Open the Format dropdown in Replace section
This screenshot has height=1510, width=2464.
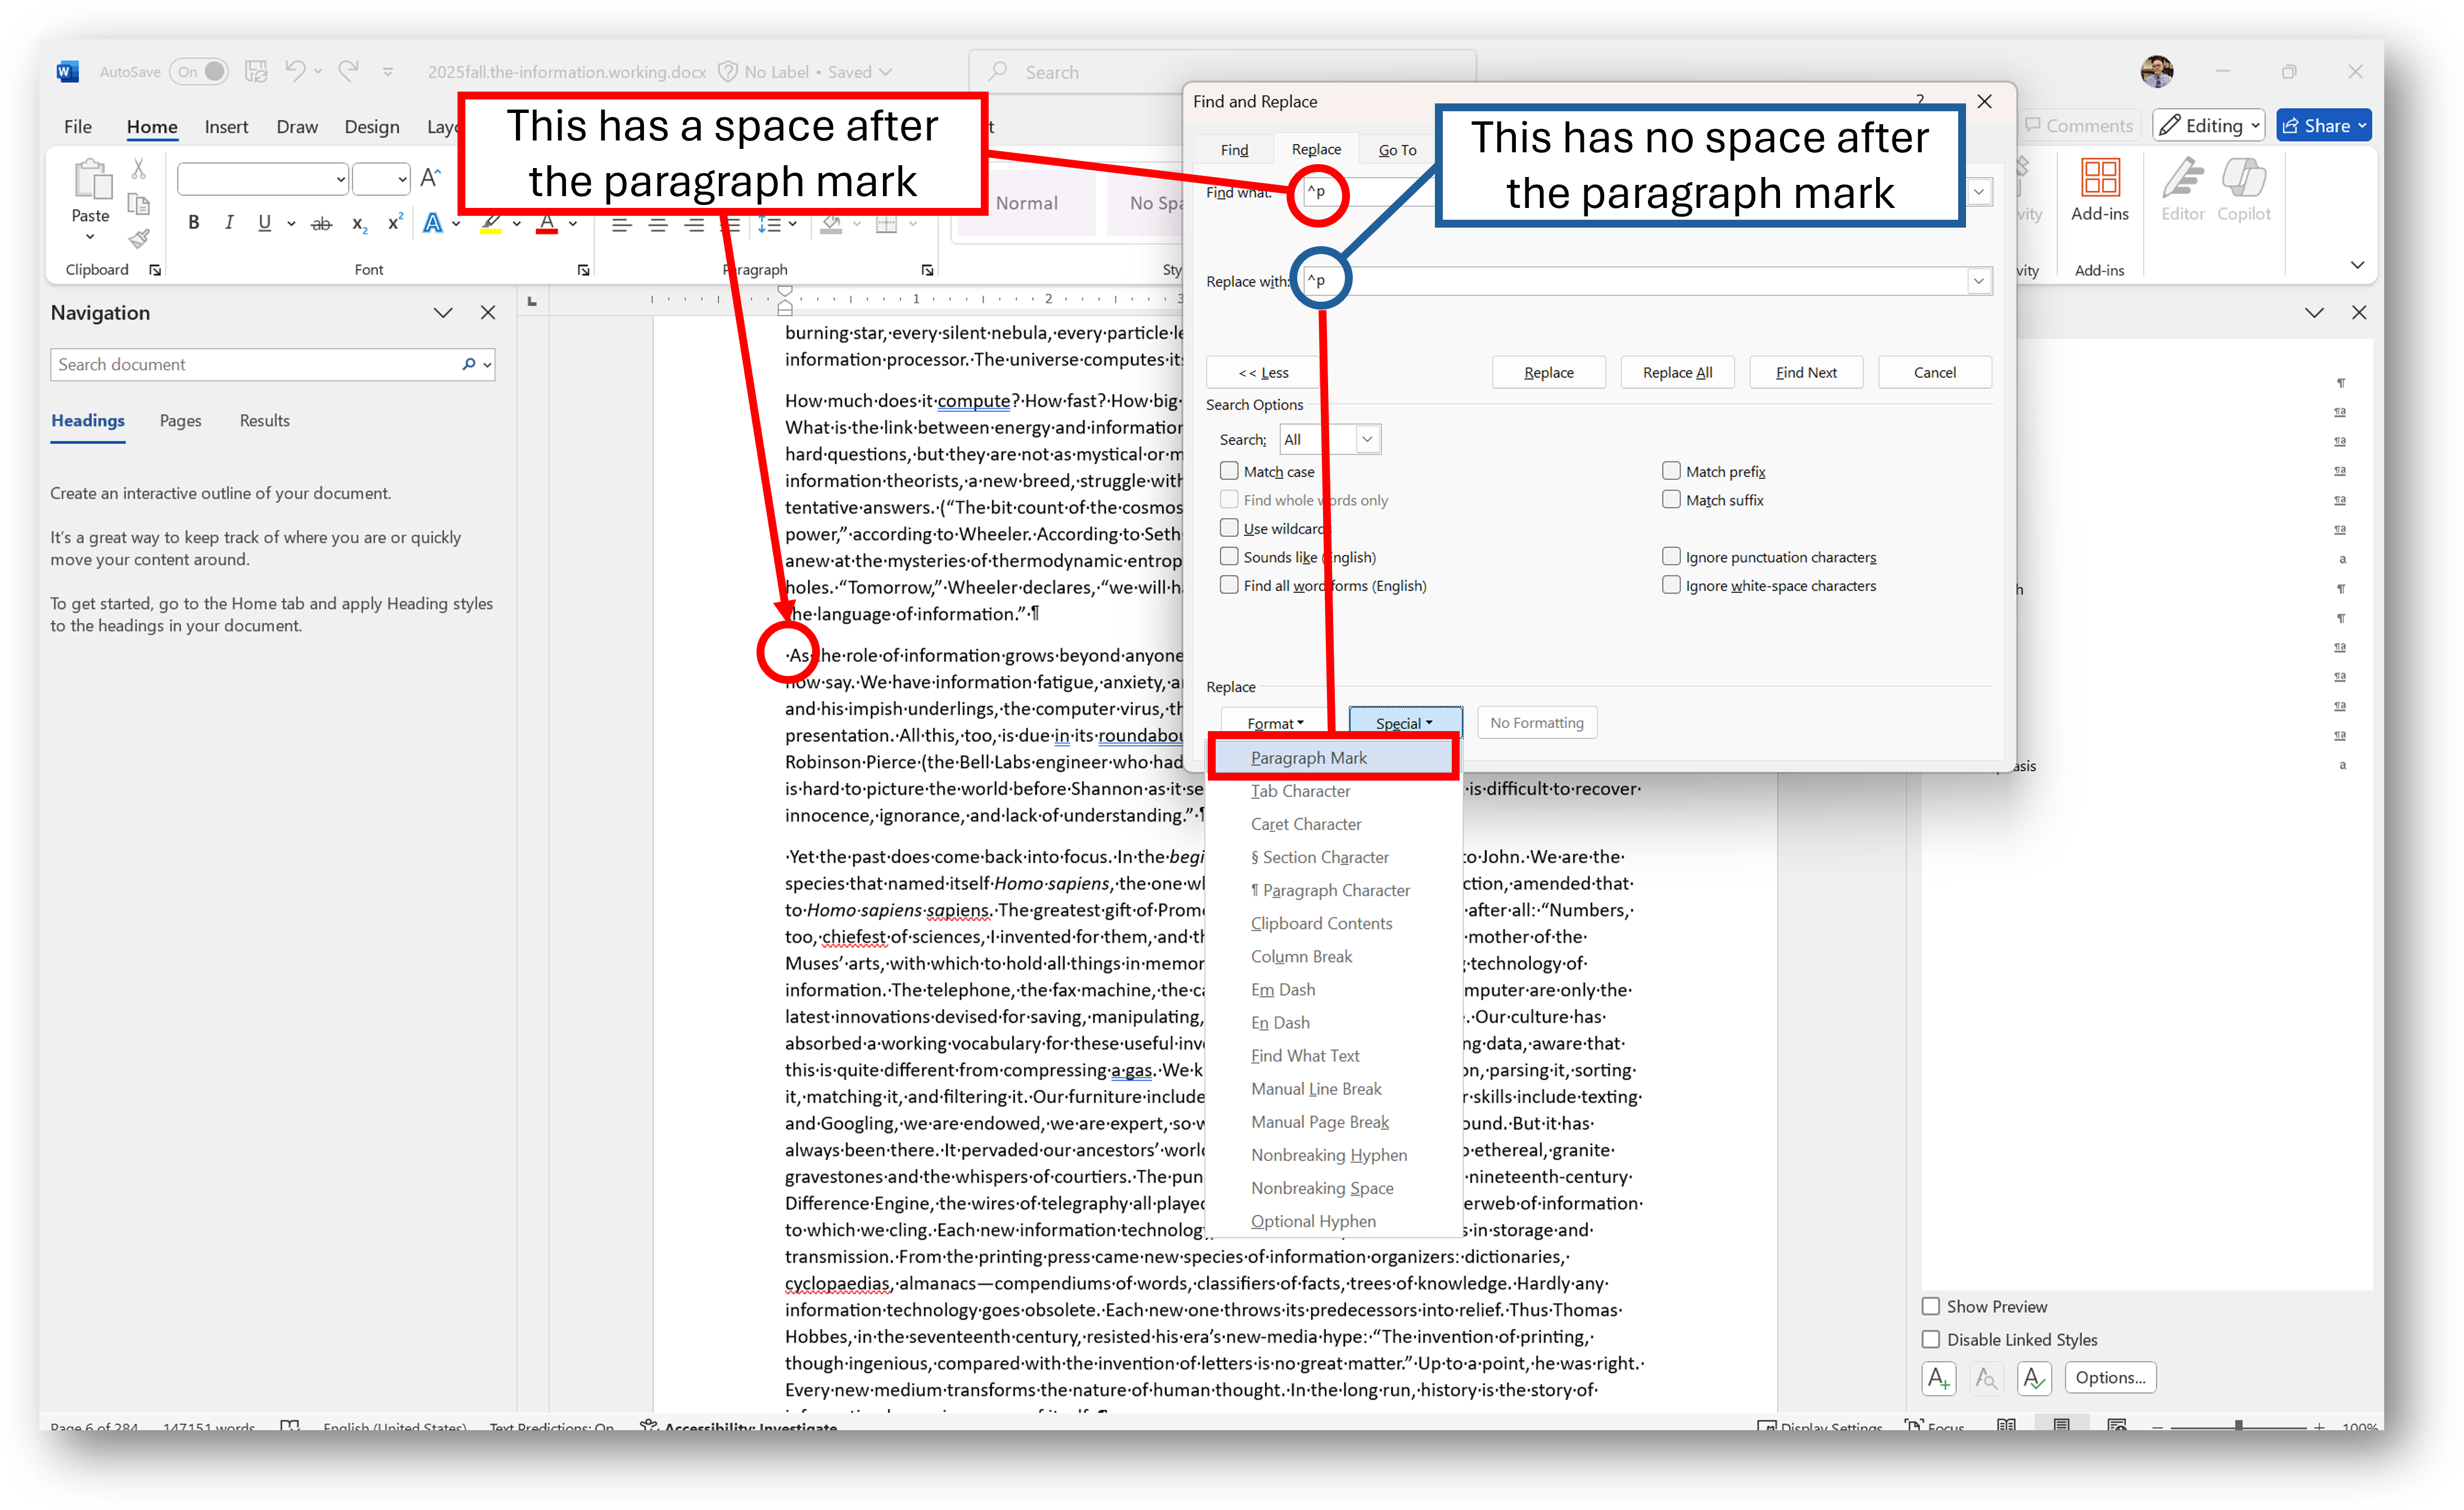click(x=1274, y=722)
